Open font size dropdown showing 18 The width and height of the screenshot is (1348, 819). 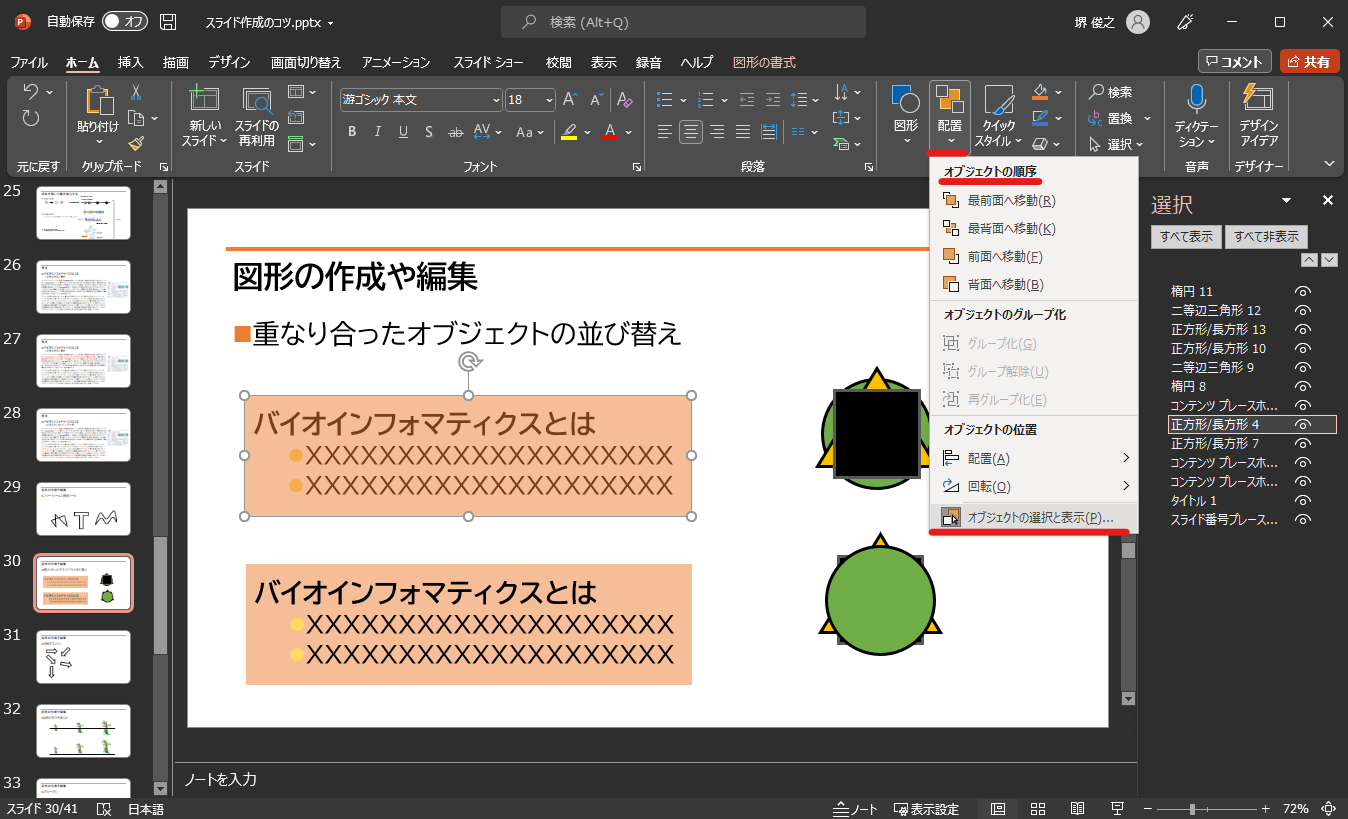pos(549,100)
